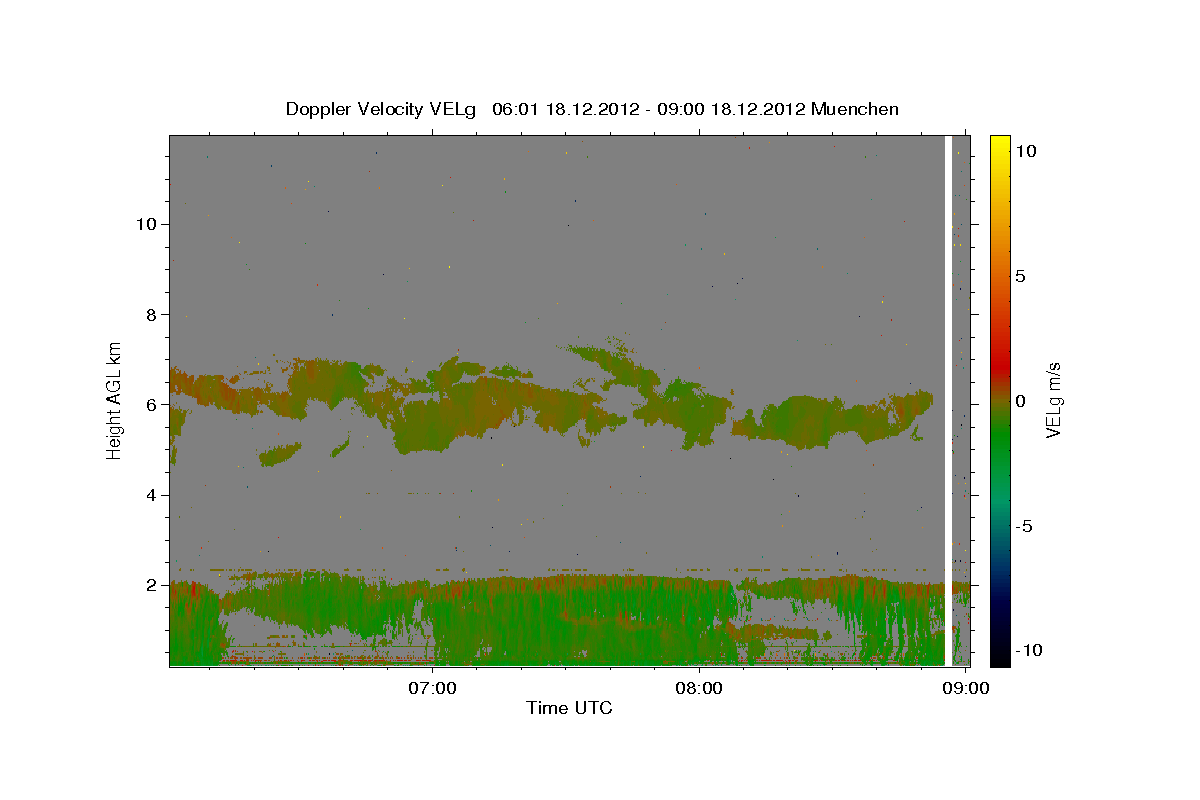Click the plot title 'Doppler Velocity VELg'
This screenshot has width=1200, height=800.
[383, 109]
